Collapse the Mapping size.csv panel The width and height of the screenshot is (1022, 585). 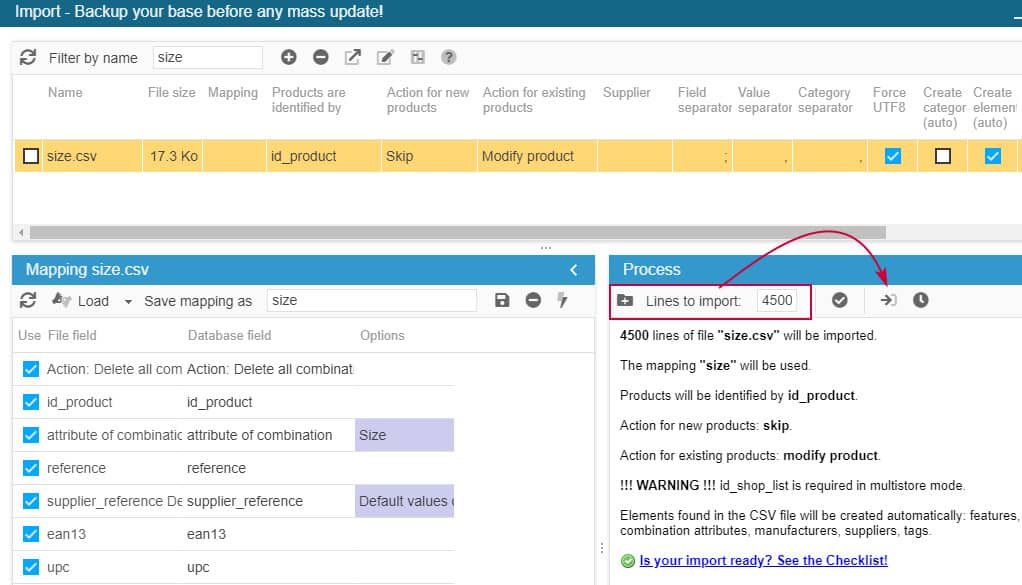click(574, 270)
